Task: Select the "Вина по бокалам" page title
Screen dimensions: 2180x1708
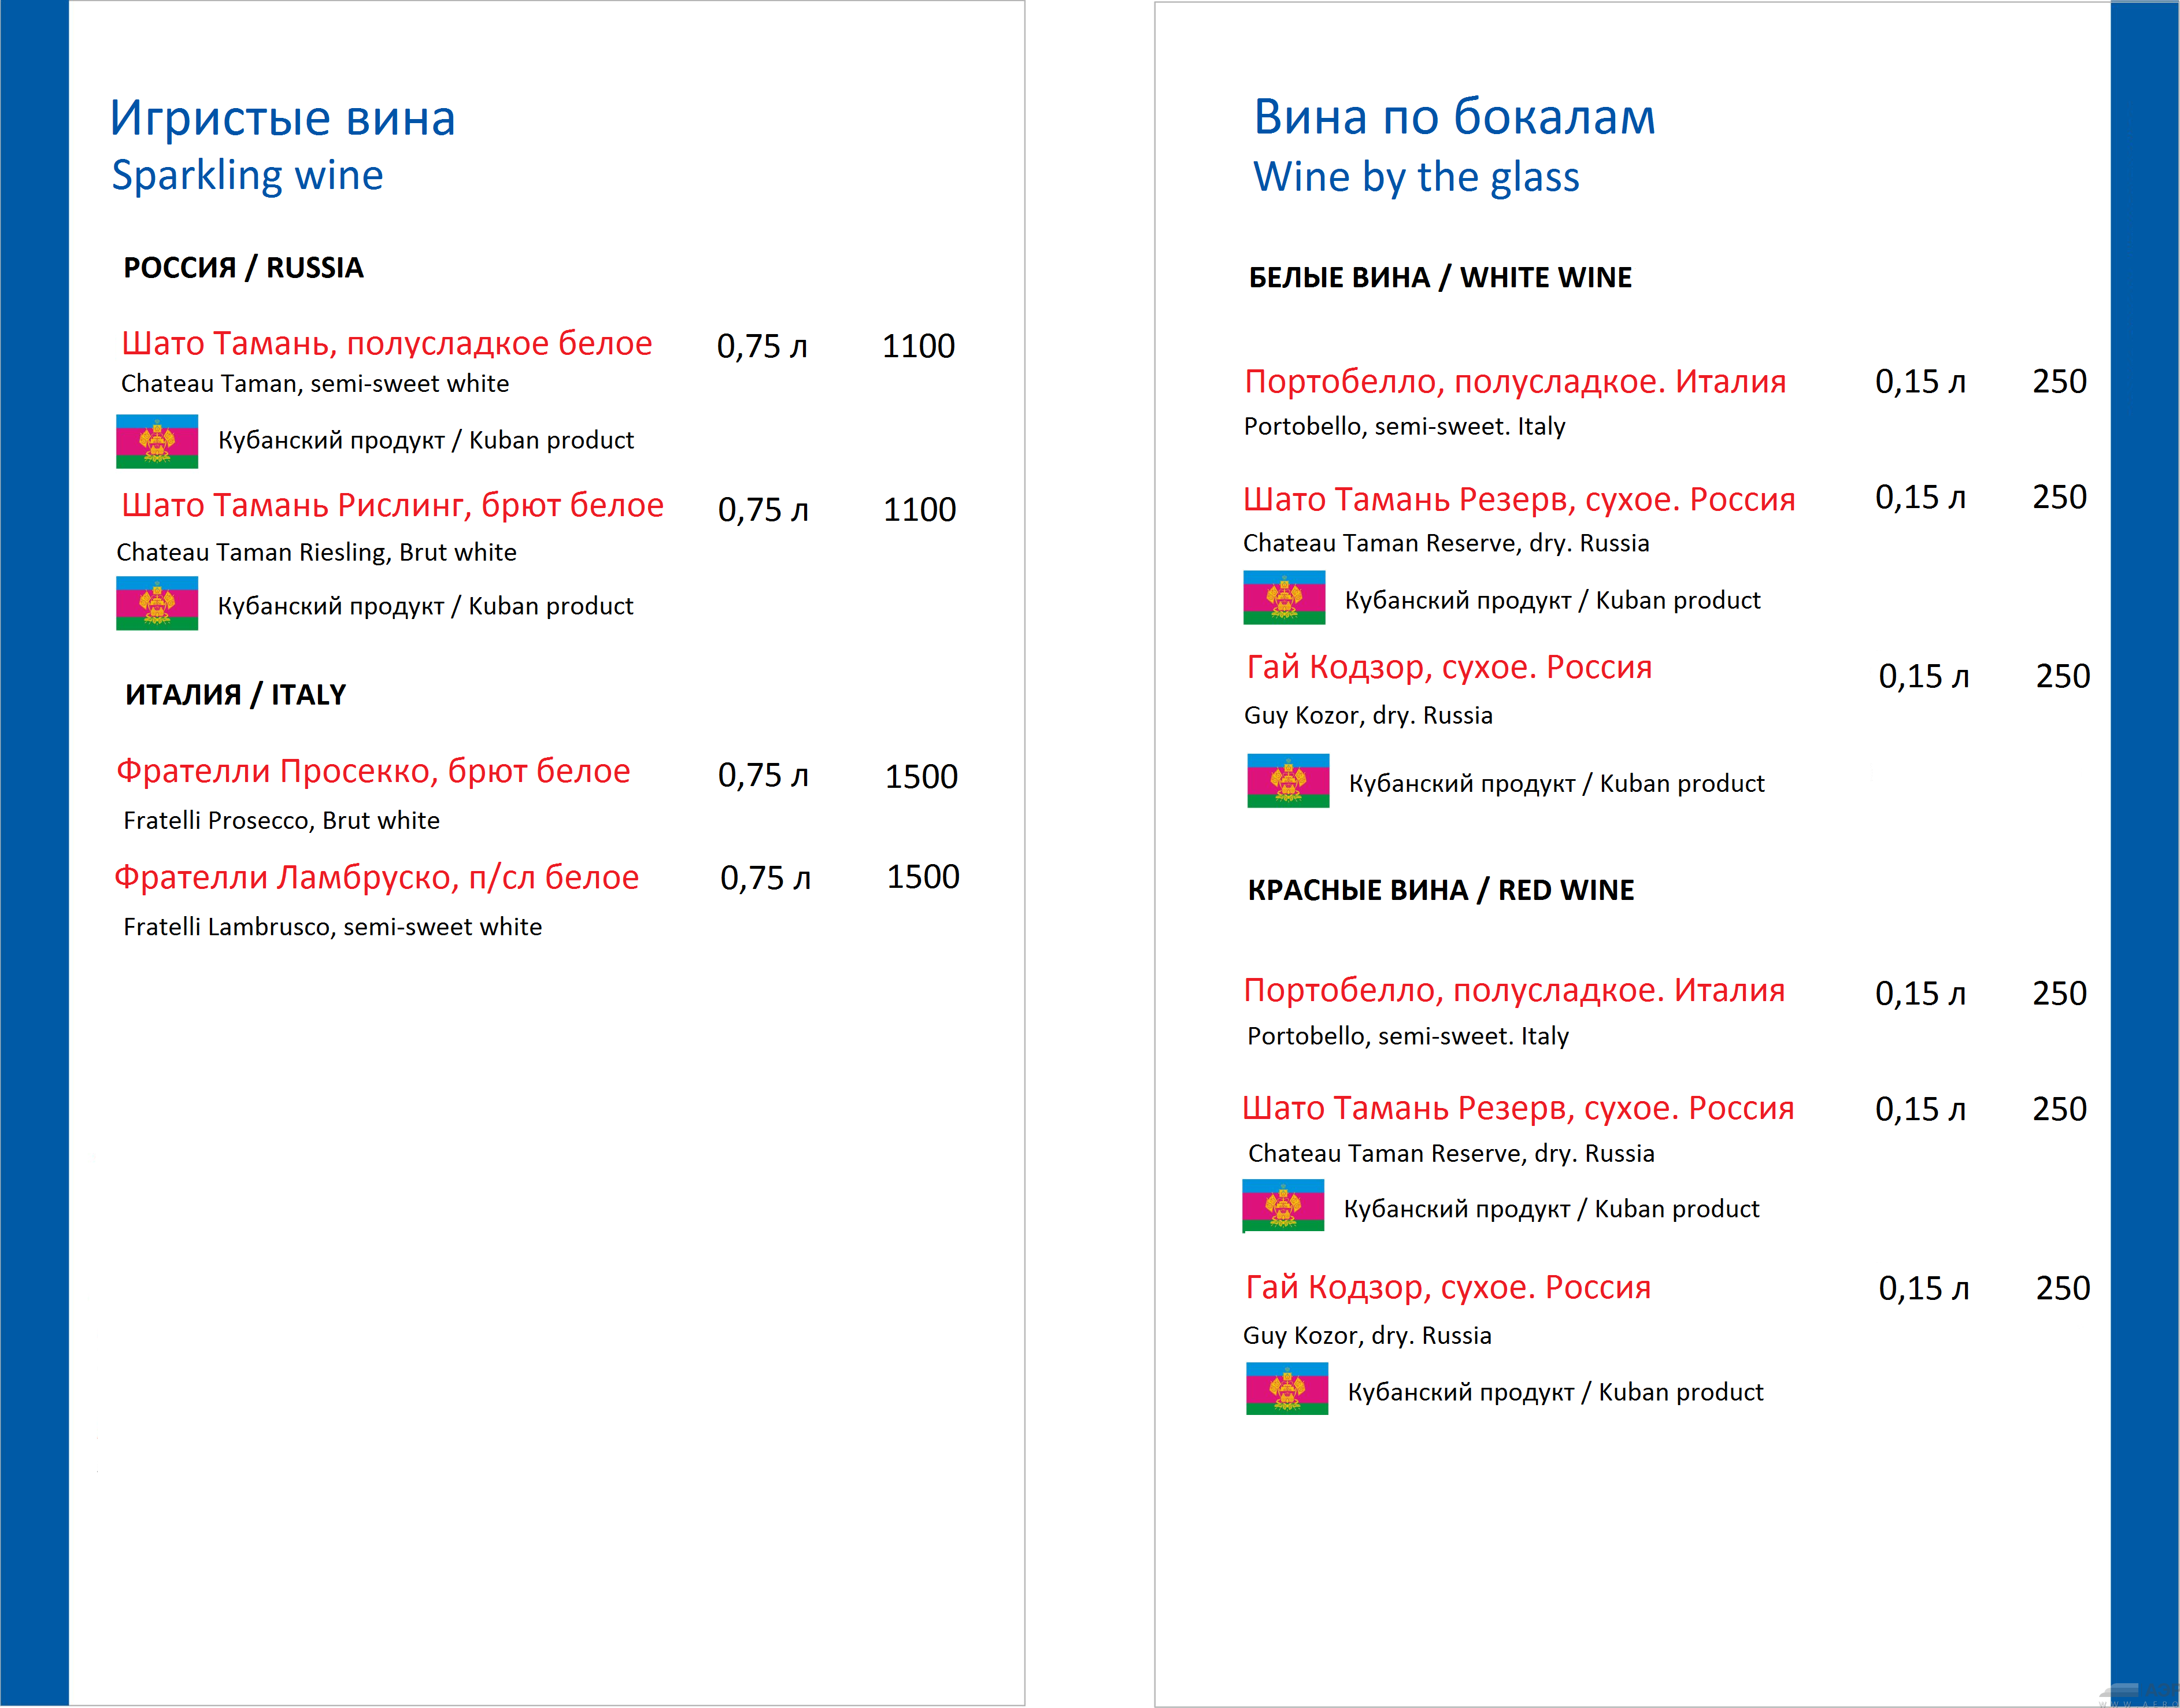Action: point(1454,117)
